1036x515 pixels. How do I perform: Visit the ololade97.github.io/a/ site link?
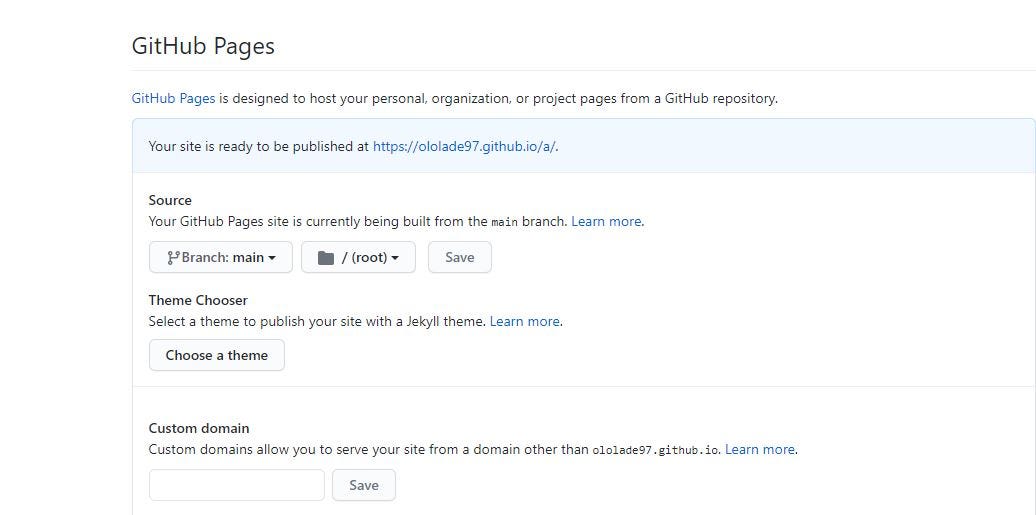[x=464, y=146]
